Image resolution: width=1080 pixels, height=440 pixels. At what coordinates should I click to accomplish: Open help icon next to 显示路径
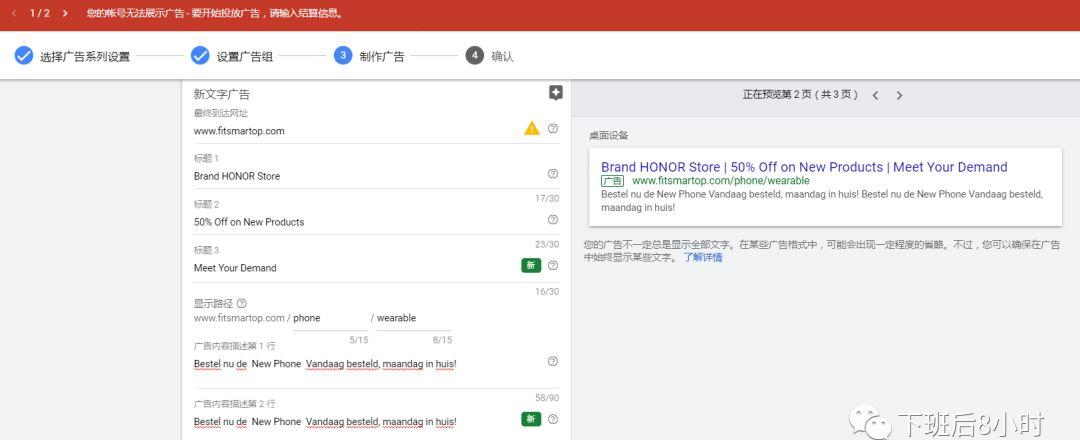click(241, 304)
